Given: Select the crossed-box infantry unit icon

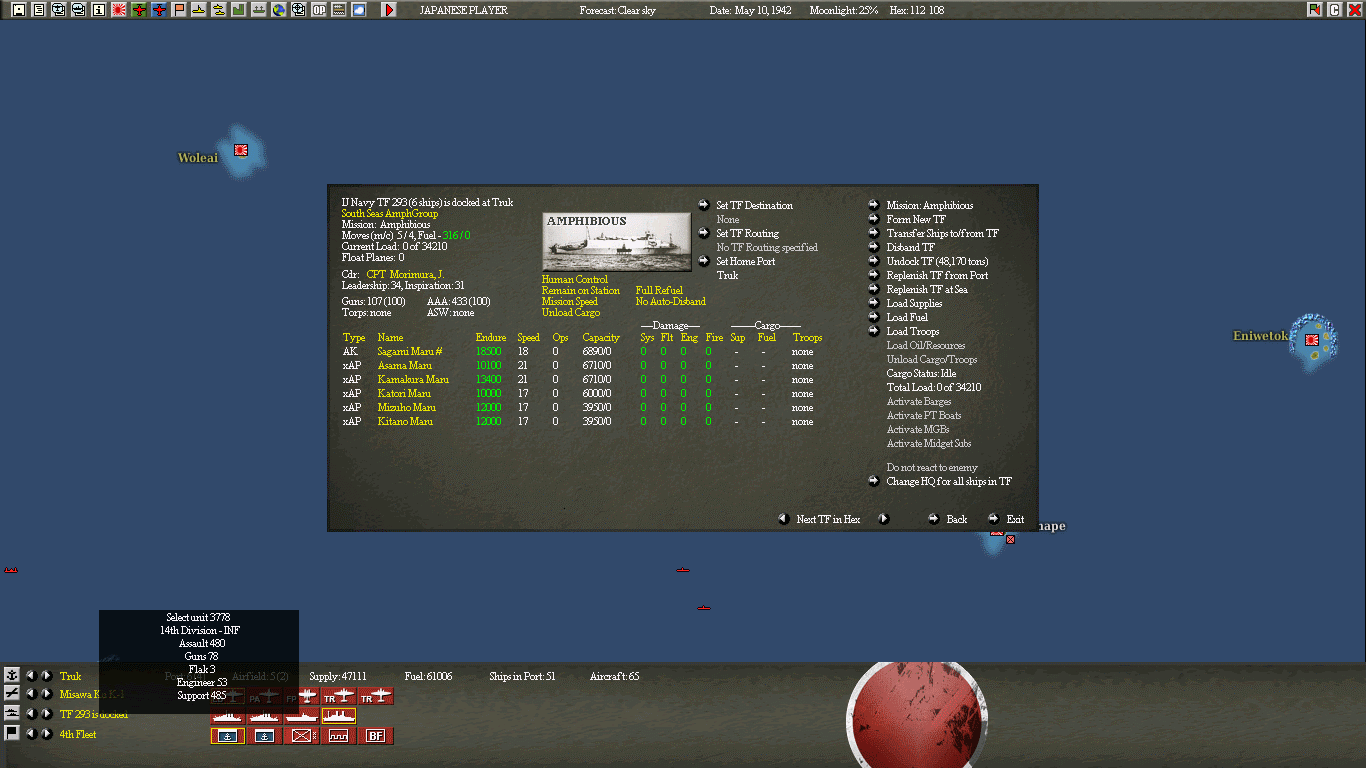Looking at the screenshot, I should pos(301,736).
